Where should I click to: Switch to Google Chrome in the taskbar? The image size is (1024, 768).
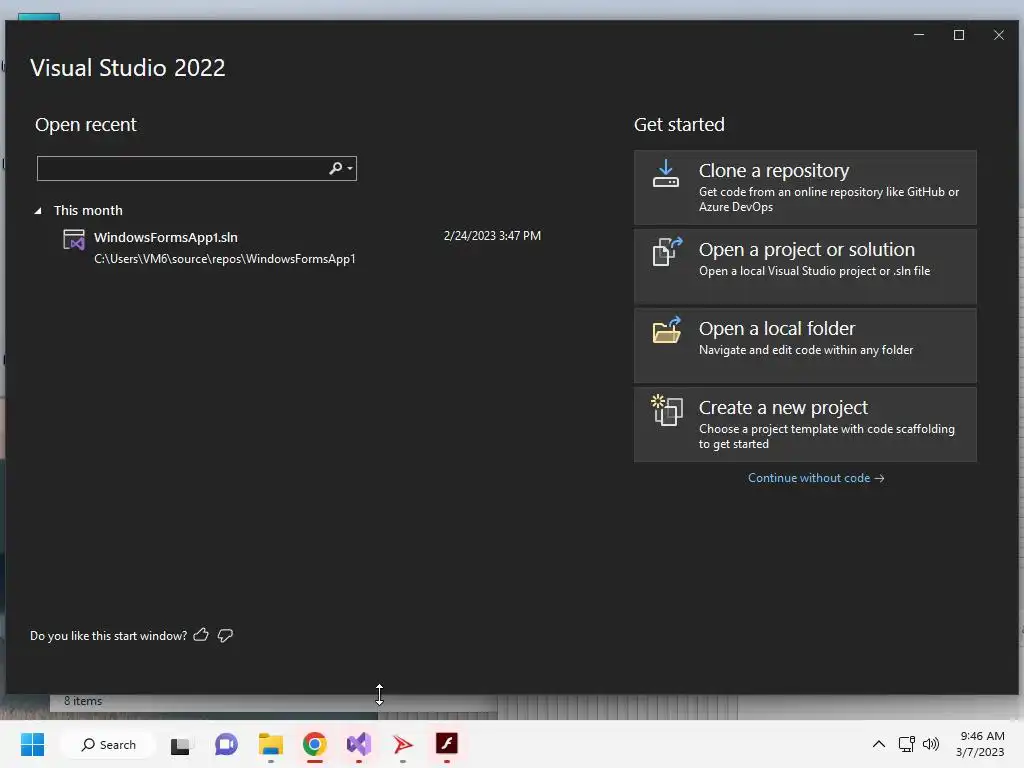click(315, 744)
